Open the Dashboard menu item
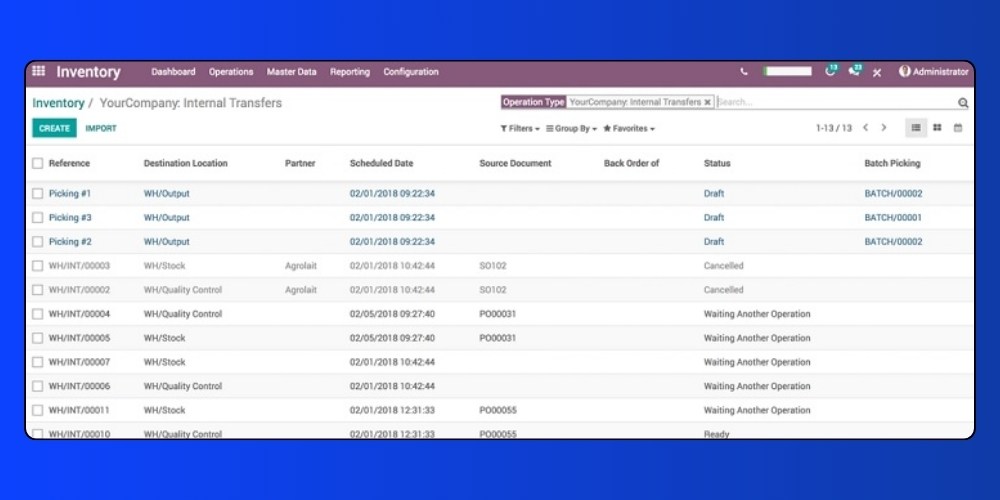 173,72
